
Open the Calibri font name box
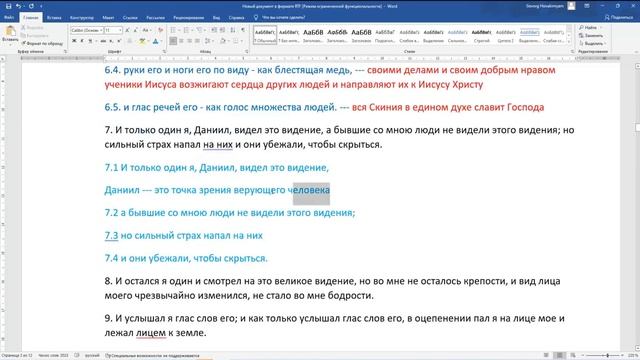[87, 30]
